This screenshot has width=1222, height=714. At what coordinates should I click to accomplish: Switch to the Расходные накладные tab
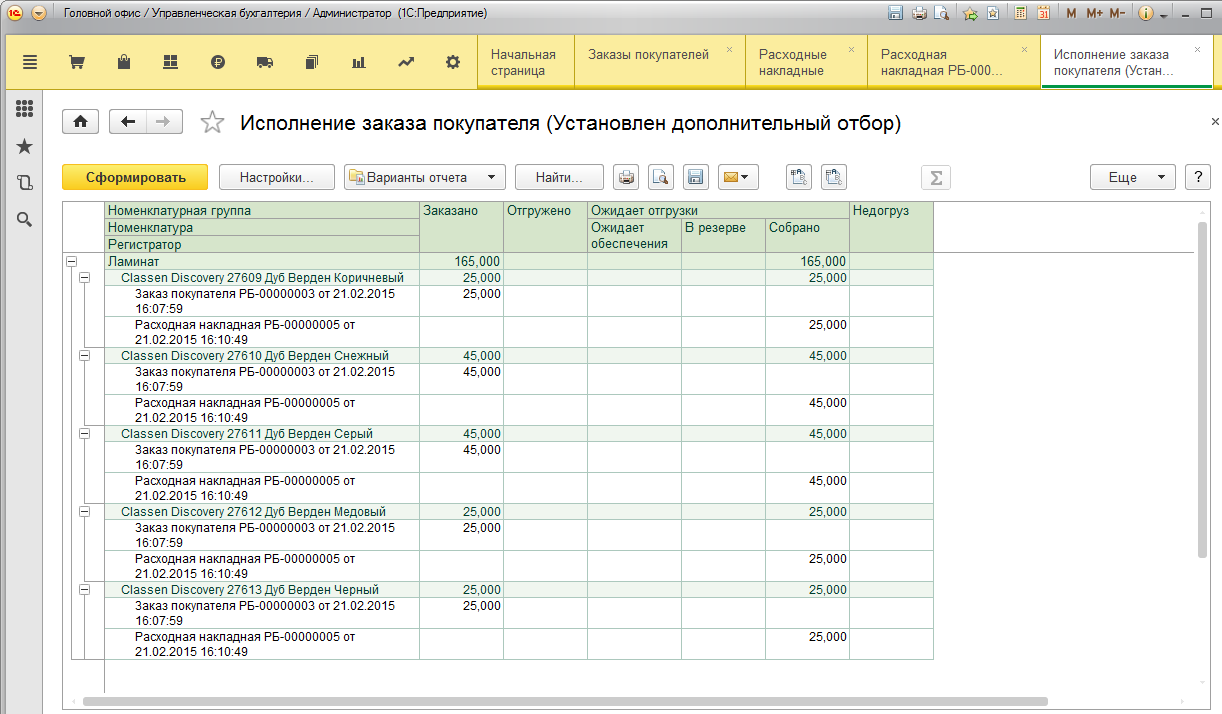click(806, 62)
